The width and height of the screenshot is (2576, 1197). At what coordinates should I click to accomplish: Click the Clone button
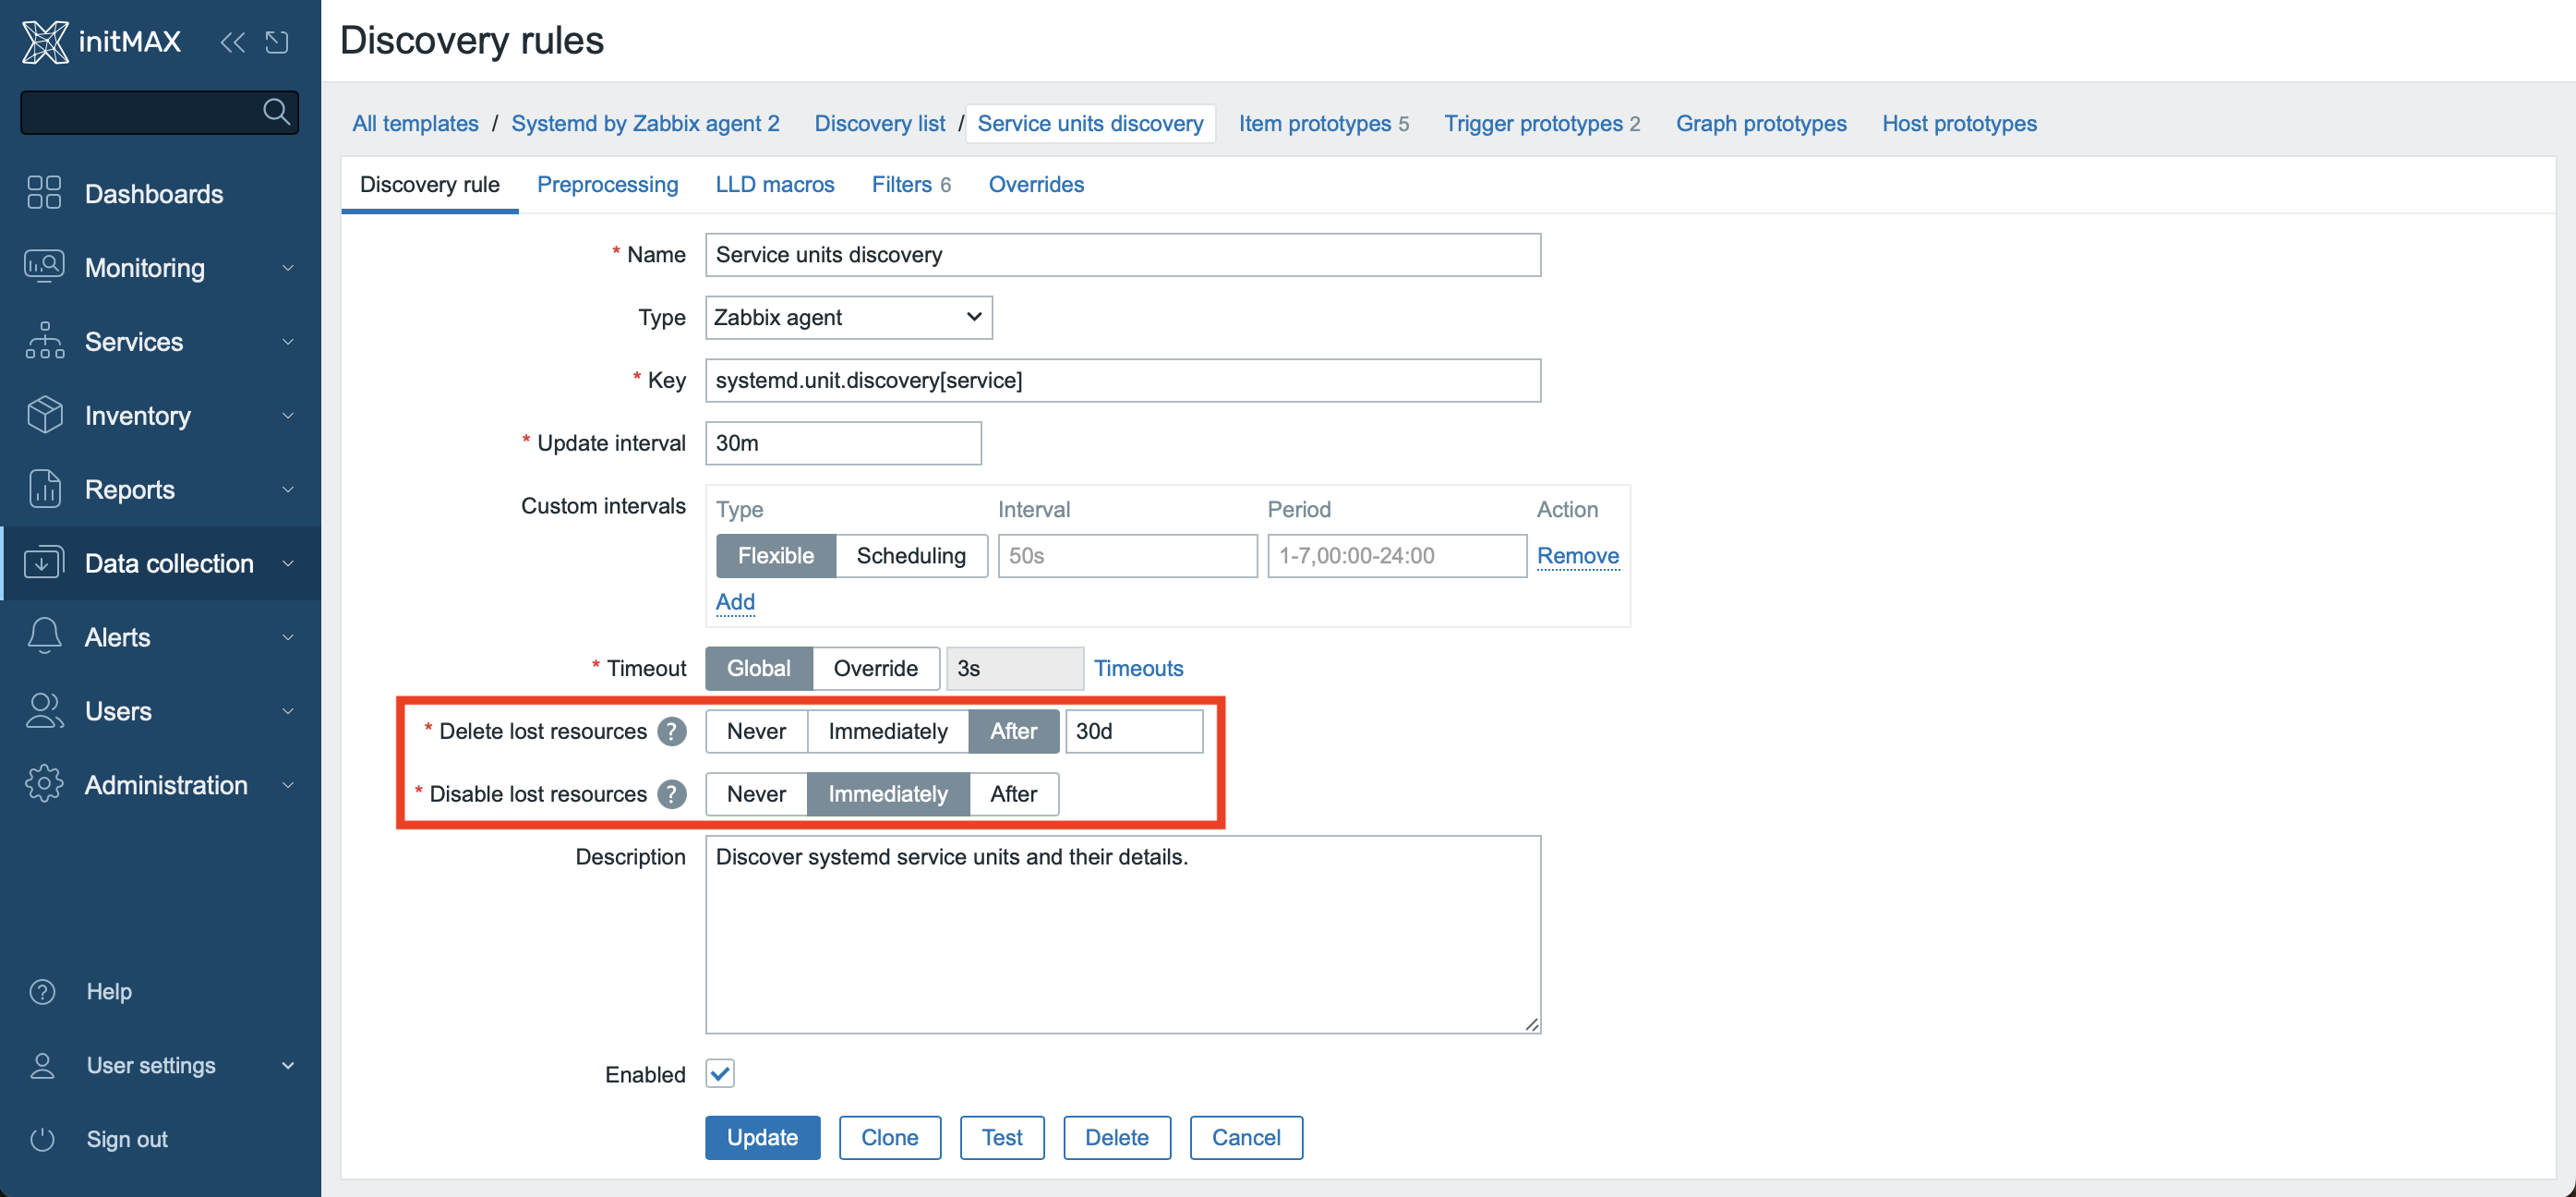[889, 1138]
